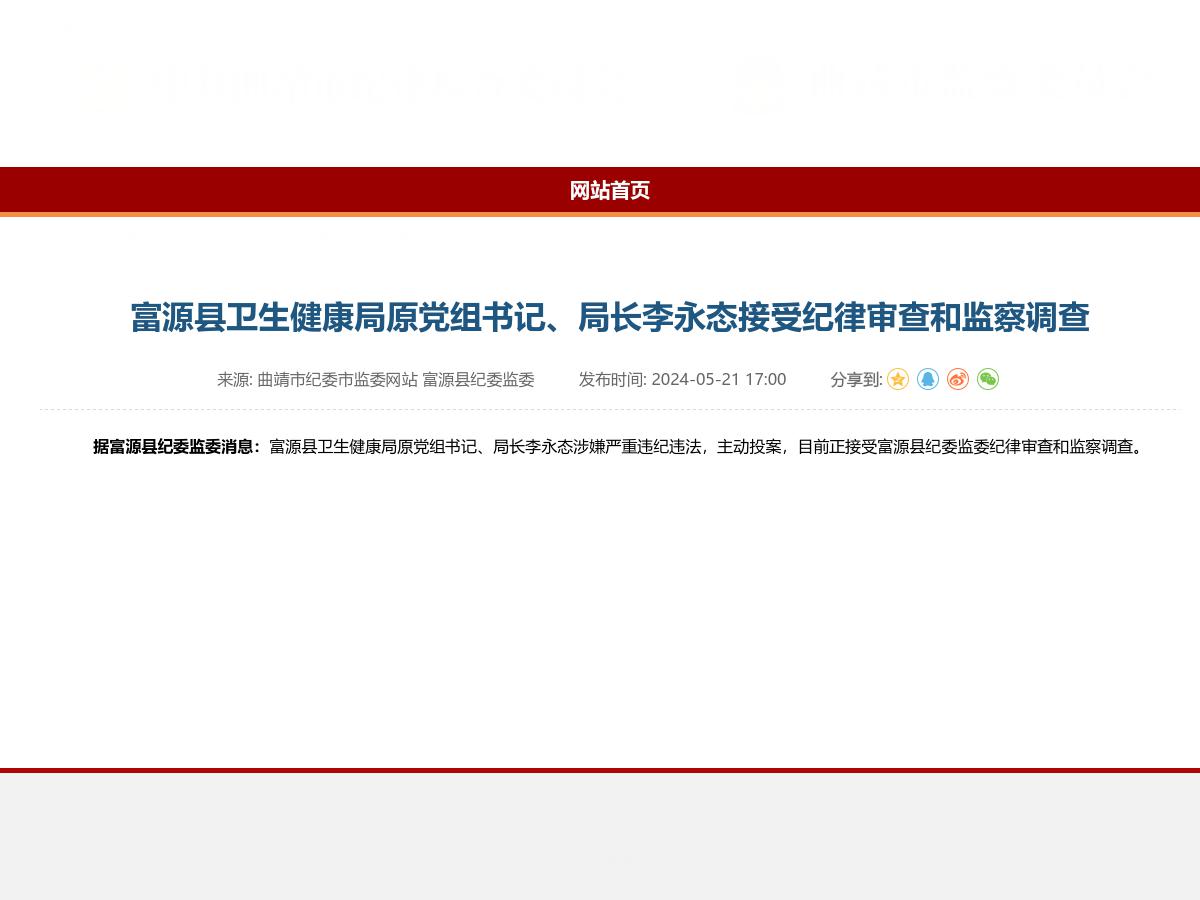
Task: Select the bold 据富源县纪委监委消息 lead text
Action: (x=175, y=448)
